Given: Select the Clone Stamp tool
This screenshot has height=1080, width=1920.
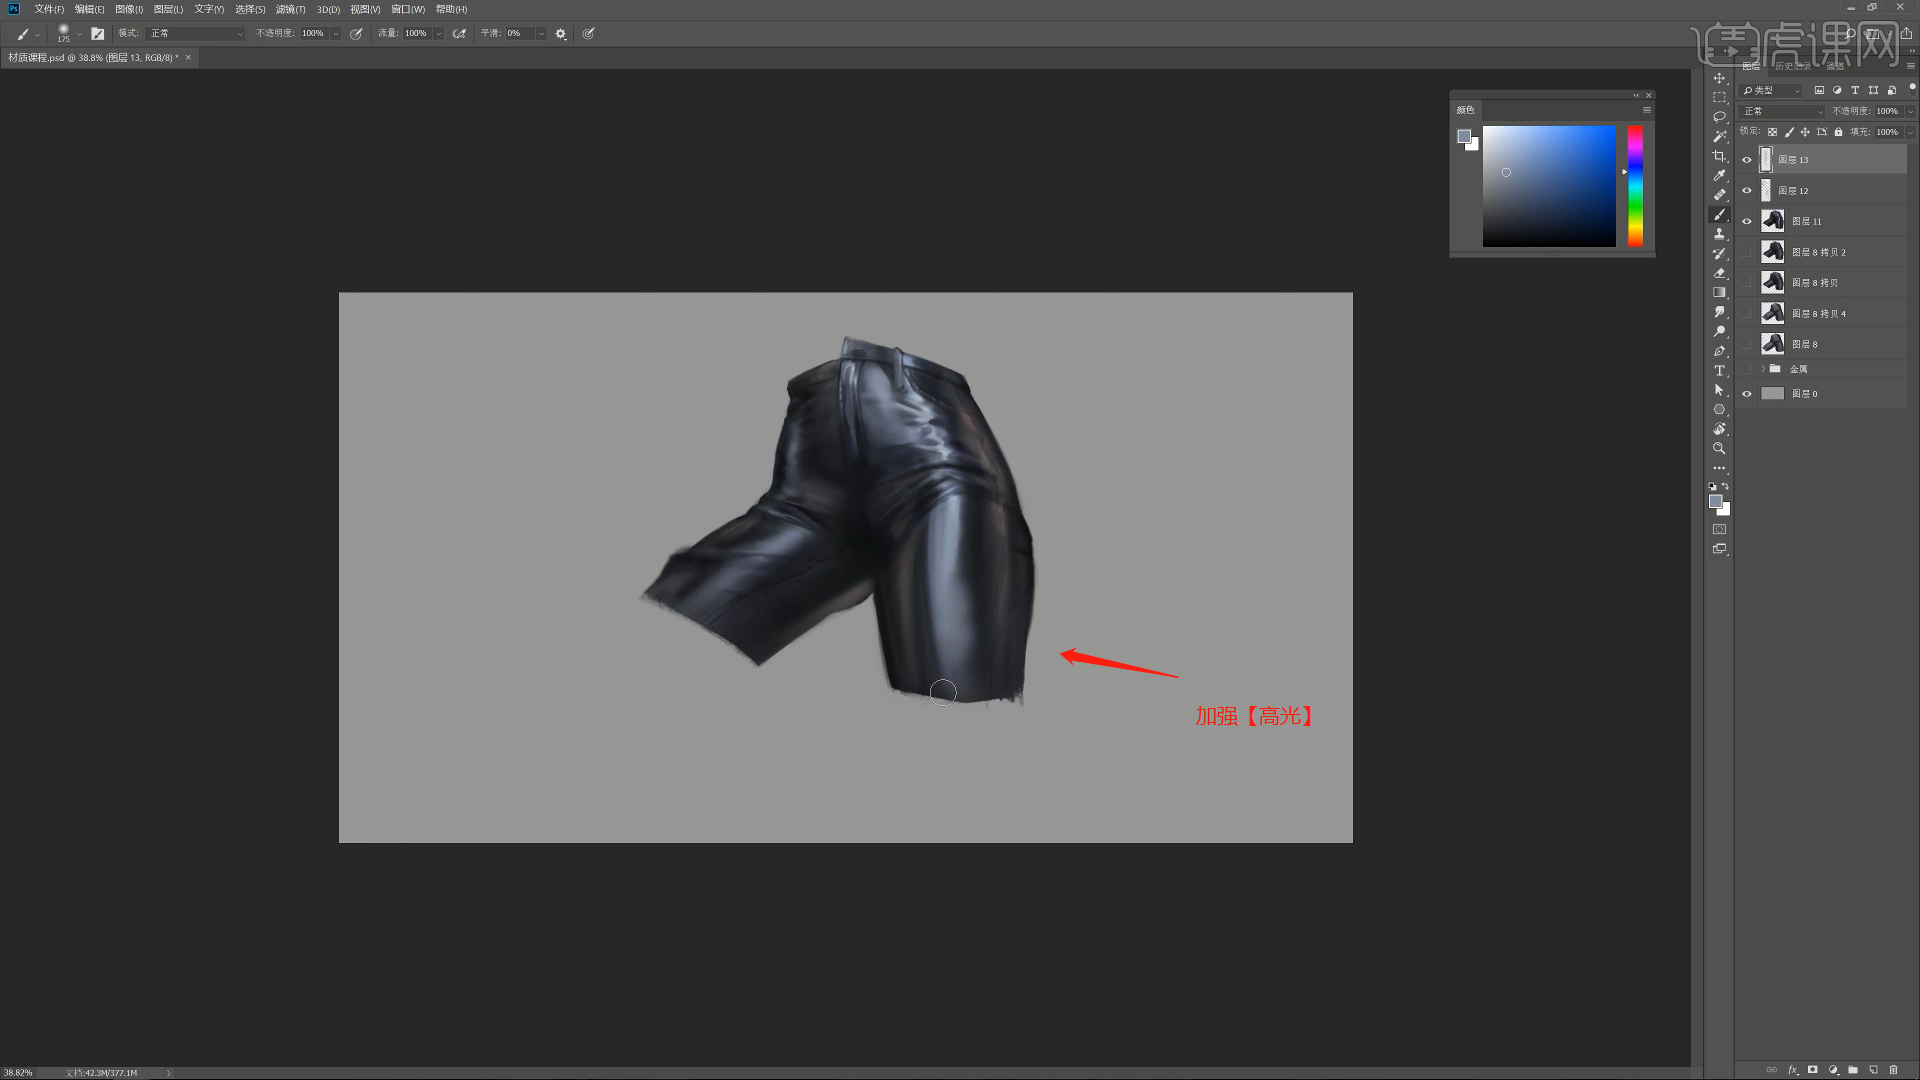Looking at the screenshot, I should tap(1719, 234).
